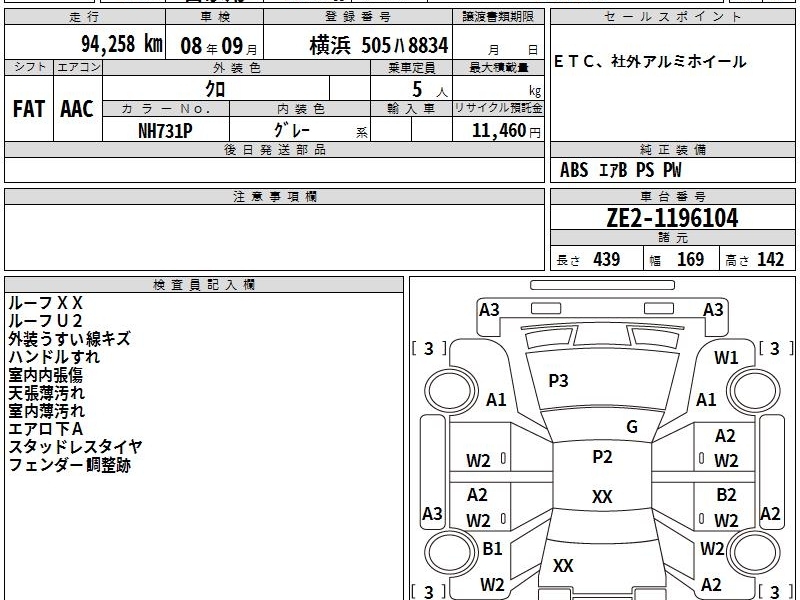
Task: Click the 外装色 header
Action: tap(237, 67)
